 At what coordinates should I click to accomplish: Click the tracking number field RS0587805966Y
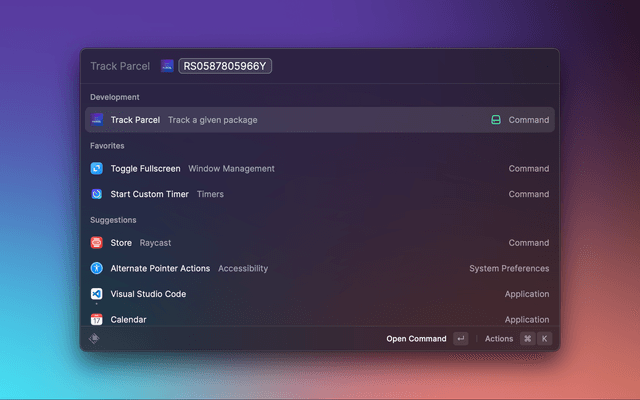(x=225, y=66)
